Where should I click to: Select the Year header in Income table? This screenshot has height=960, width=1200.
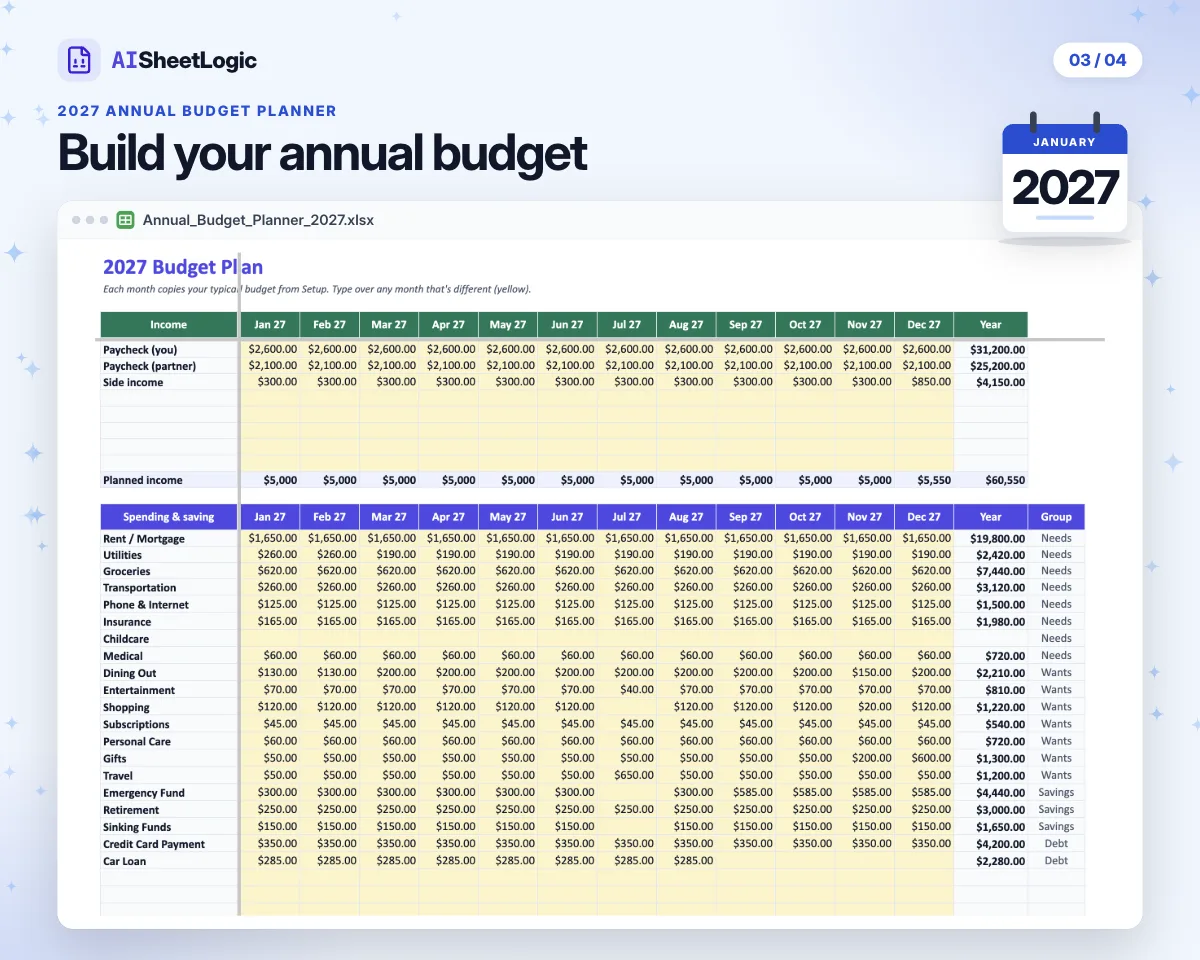[x=990, y=324]
